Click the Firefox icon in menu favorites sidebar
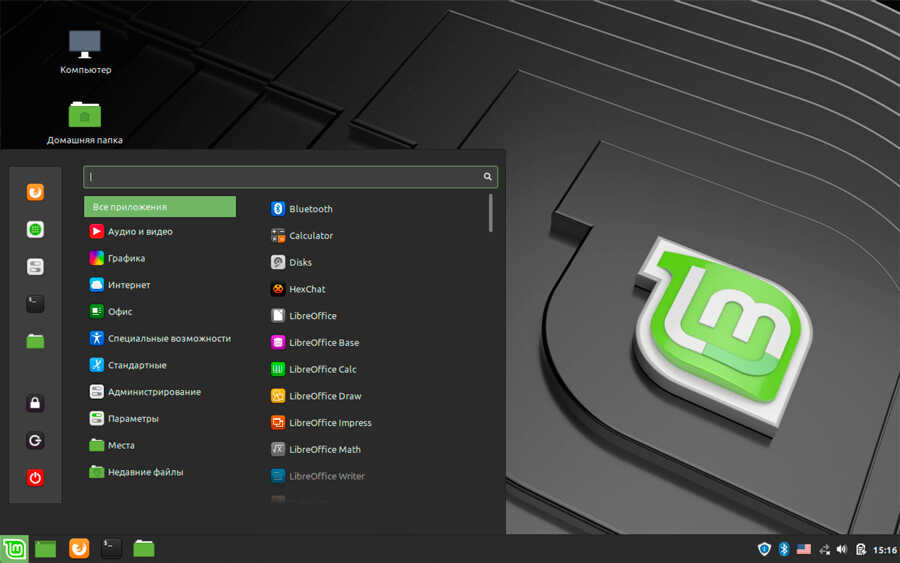 click(35, 190)
